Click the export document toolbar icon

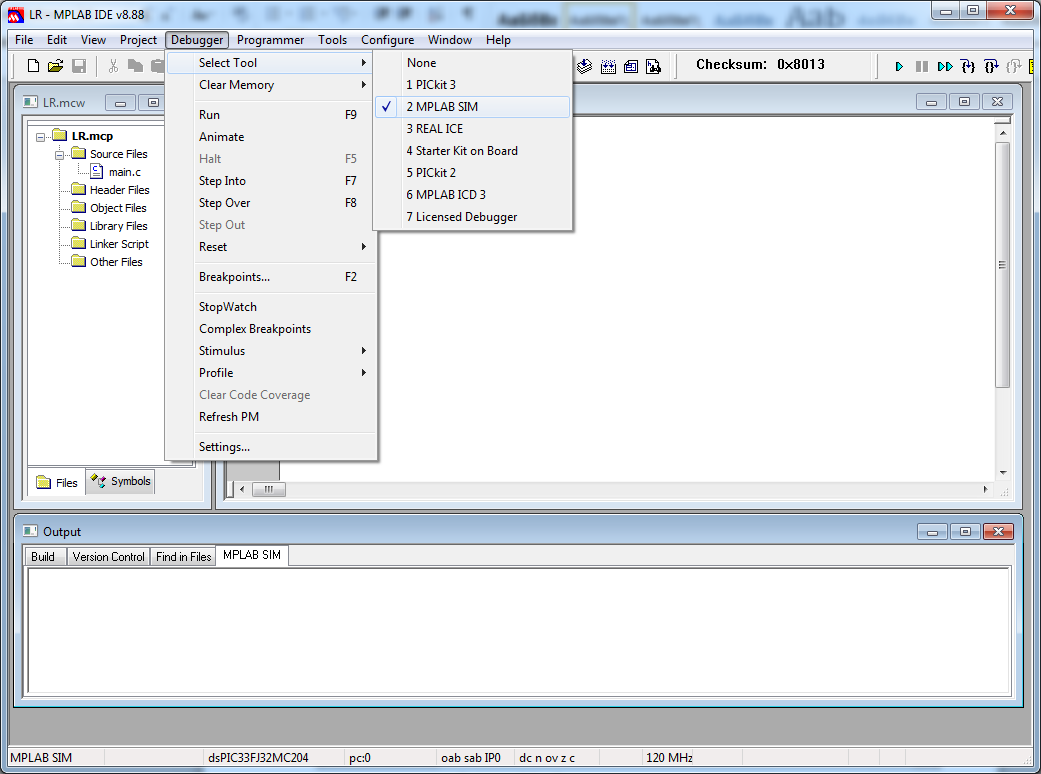(653, 66)
